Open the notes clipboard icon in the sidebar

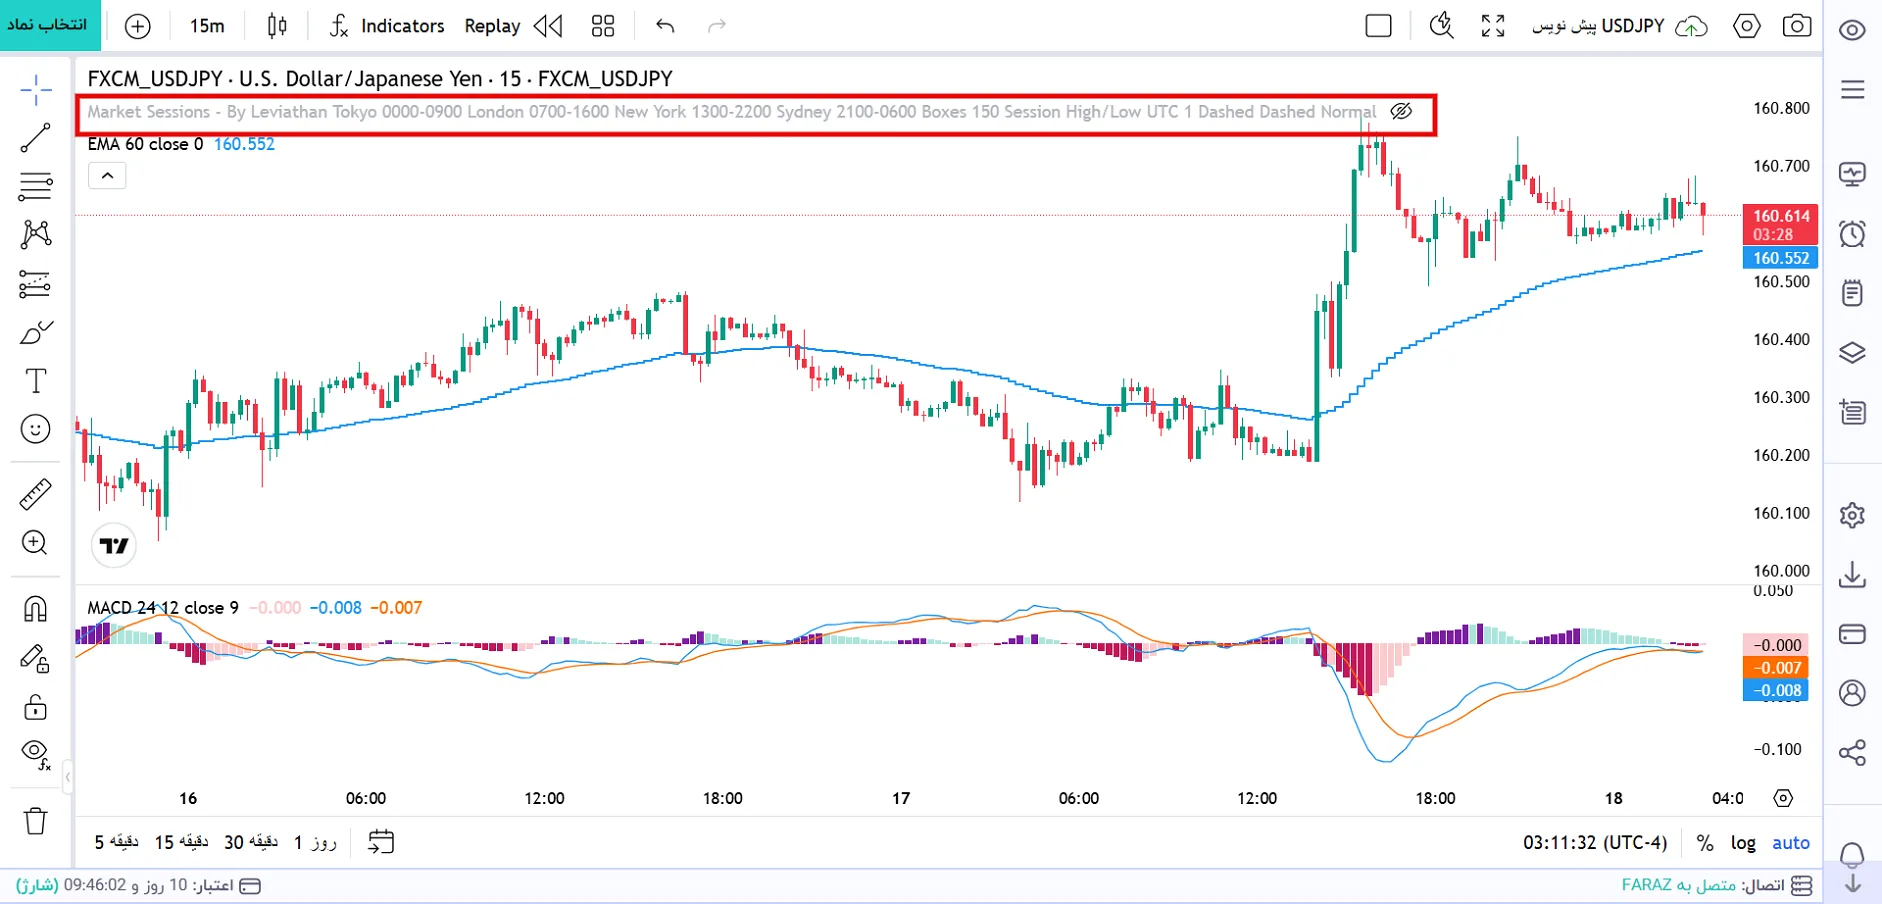1852,293
